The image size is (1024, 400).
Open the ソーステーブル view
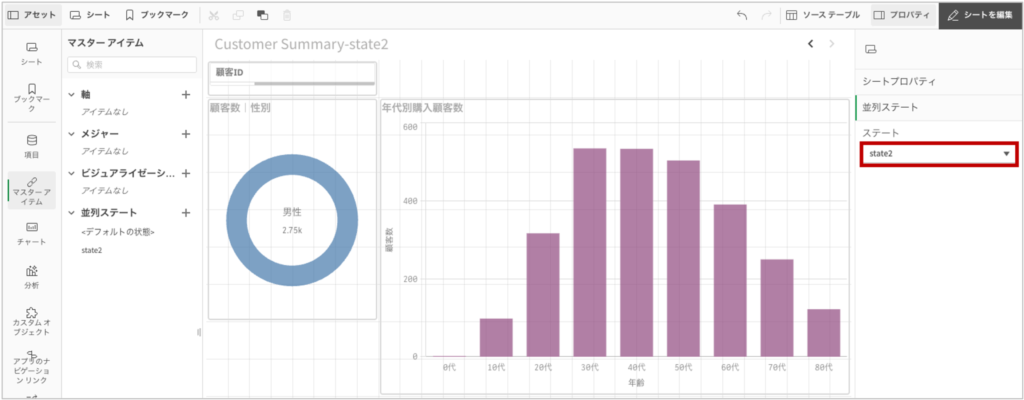(823, 16)
